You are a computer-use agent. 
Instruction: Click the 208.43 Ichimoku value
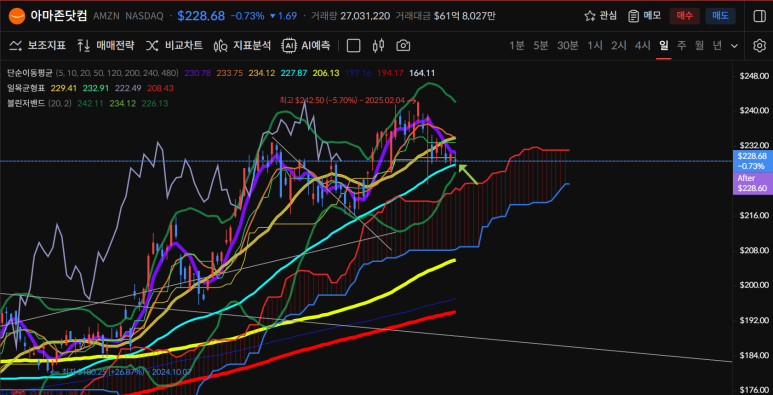160,88
